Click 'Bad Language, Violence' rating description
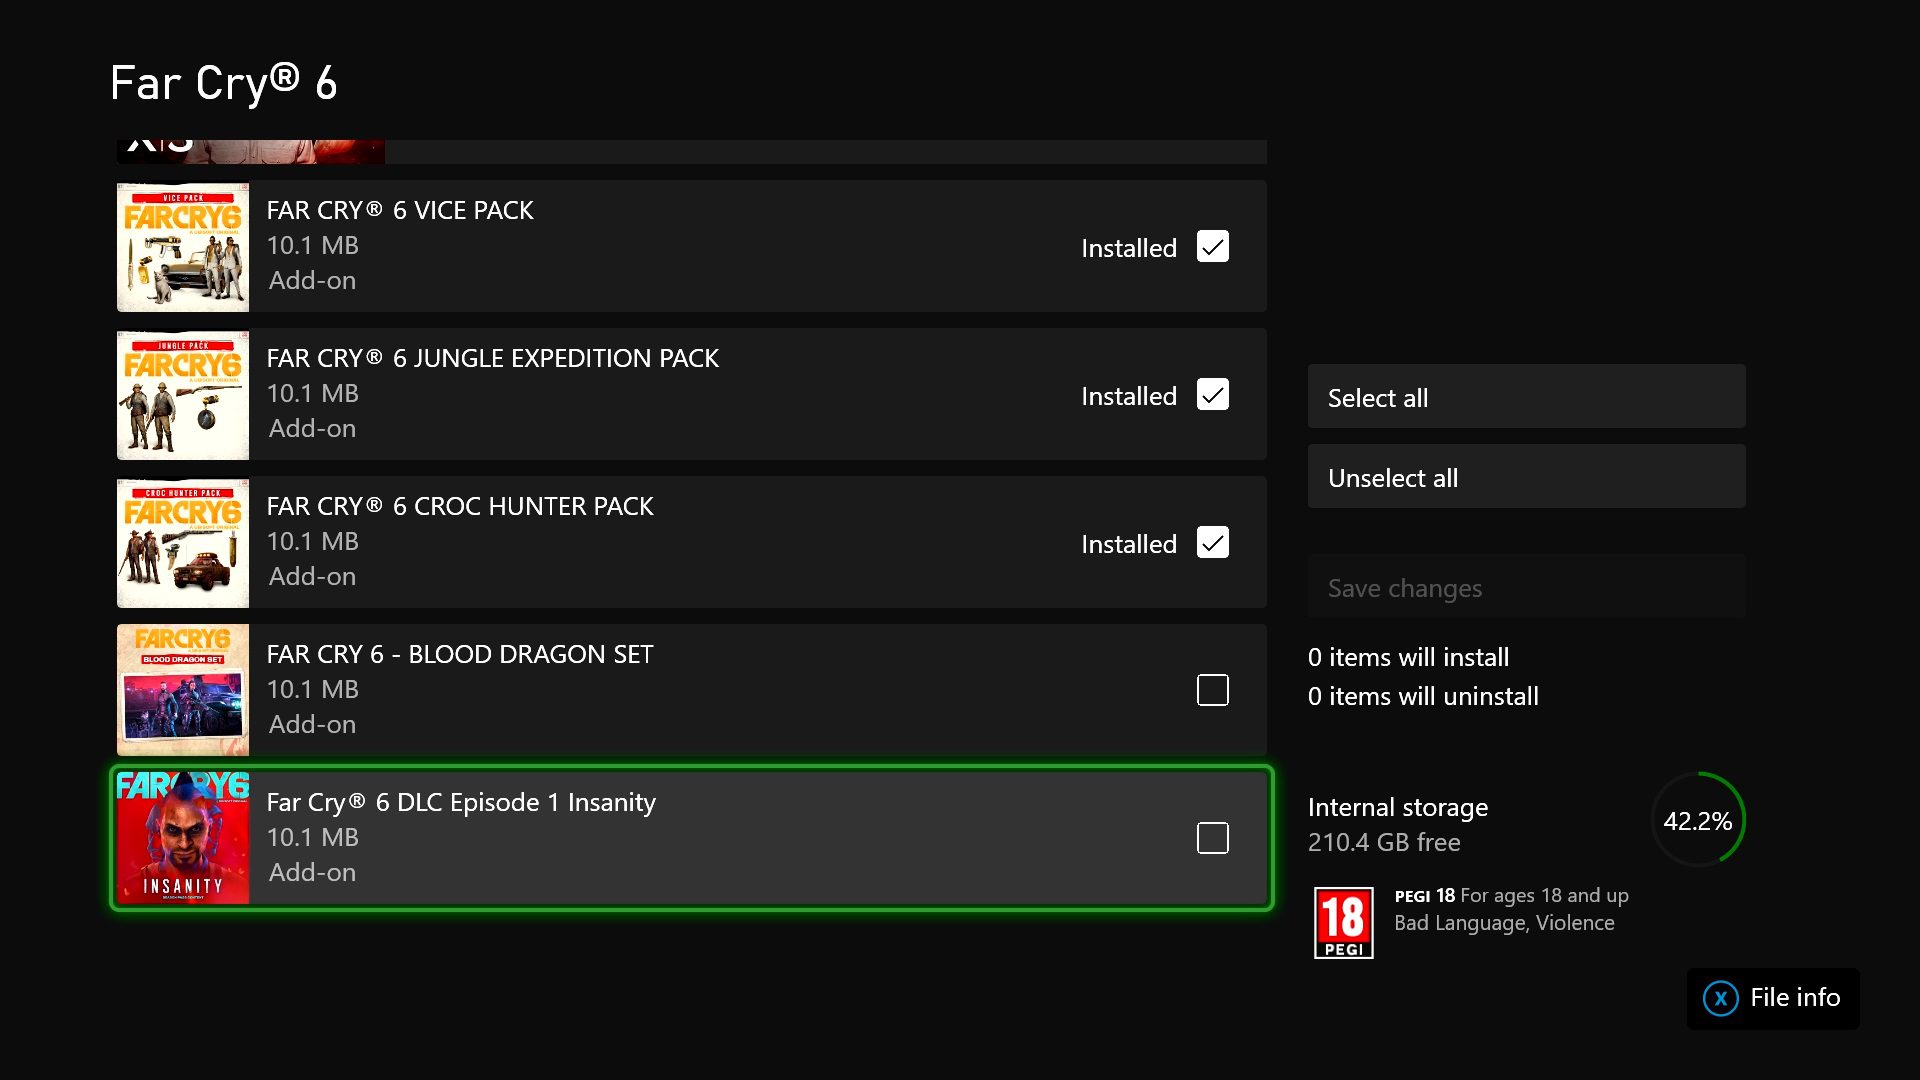This screenshot has height=1080, width=1920. (1504, 923)
